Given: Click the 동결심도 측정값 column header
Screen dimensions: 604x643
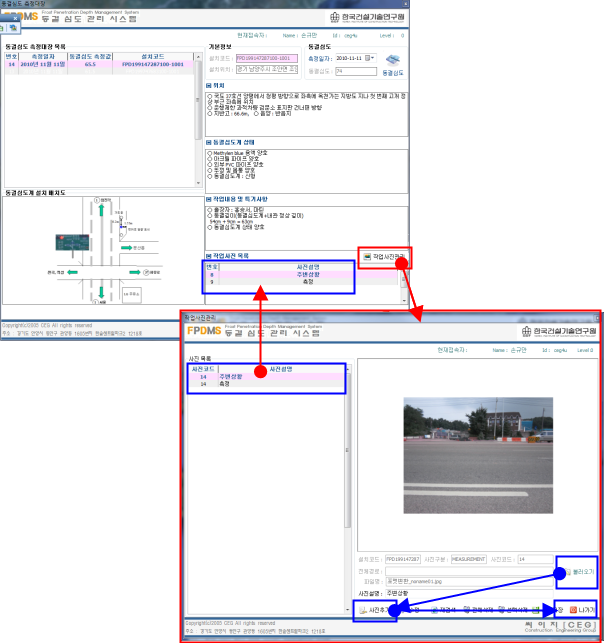Looking at the screenshot, I should [90, 57].
